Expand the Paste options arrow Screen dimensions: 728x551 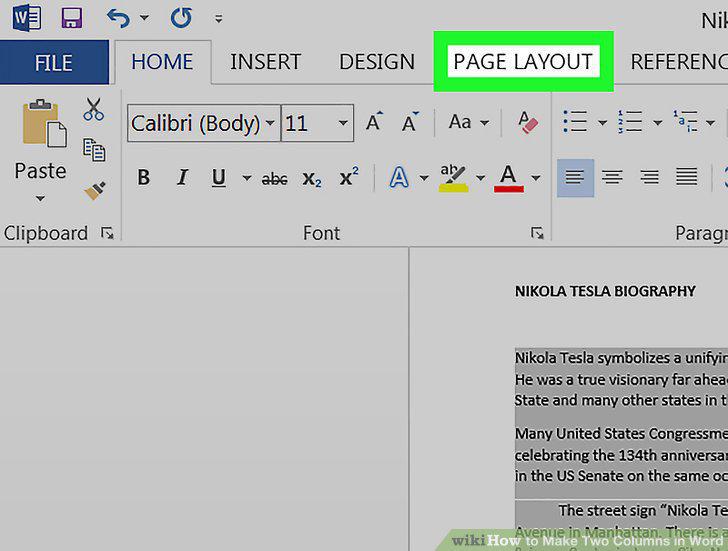(x=40, y=199)
